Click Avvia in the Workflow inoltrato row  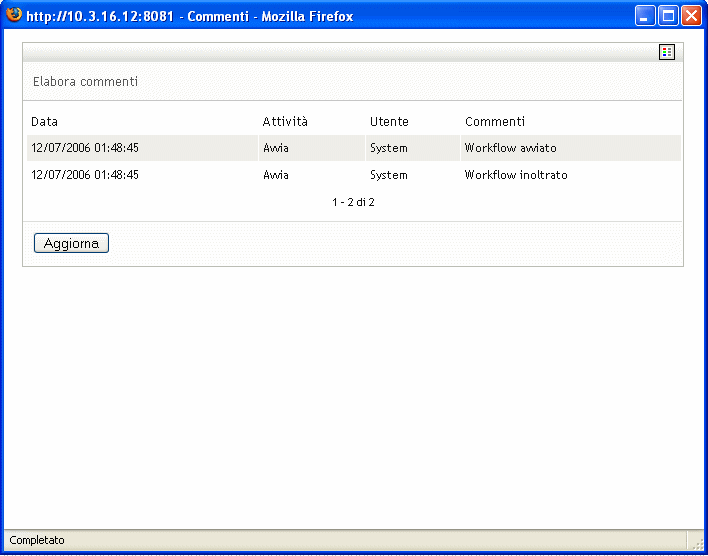click(x=276, y=175)
